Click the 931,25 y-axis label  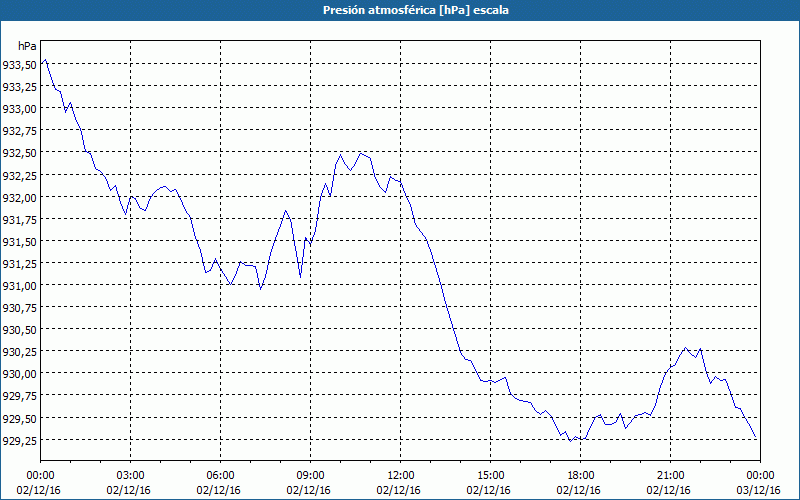[20, 263]
